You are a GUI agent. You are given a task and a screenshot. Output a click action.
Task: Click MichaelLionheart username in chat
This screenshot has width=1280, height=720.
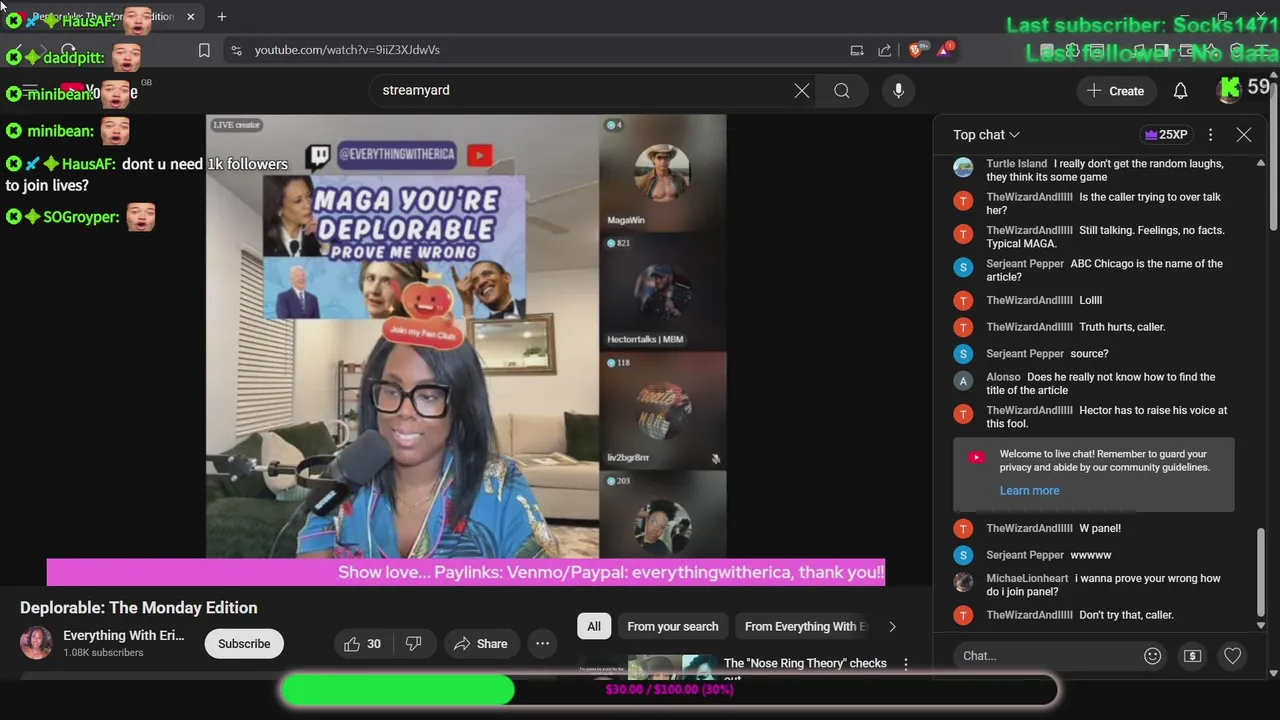[x=1027, y=579]
